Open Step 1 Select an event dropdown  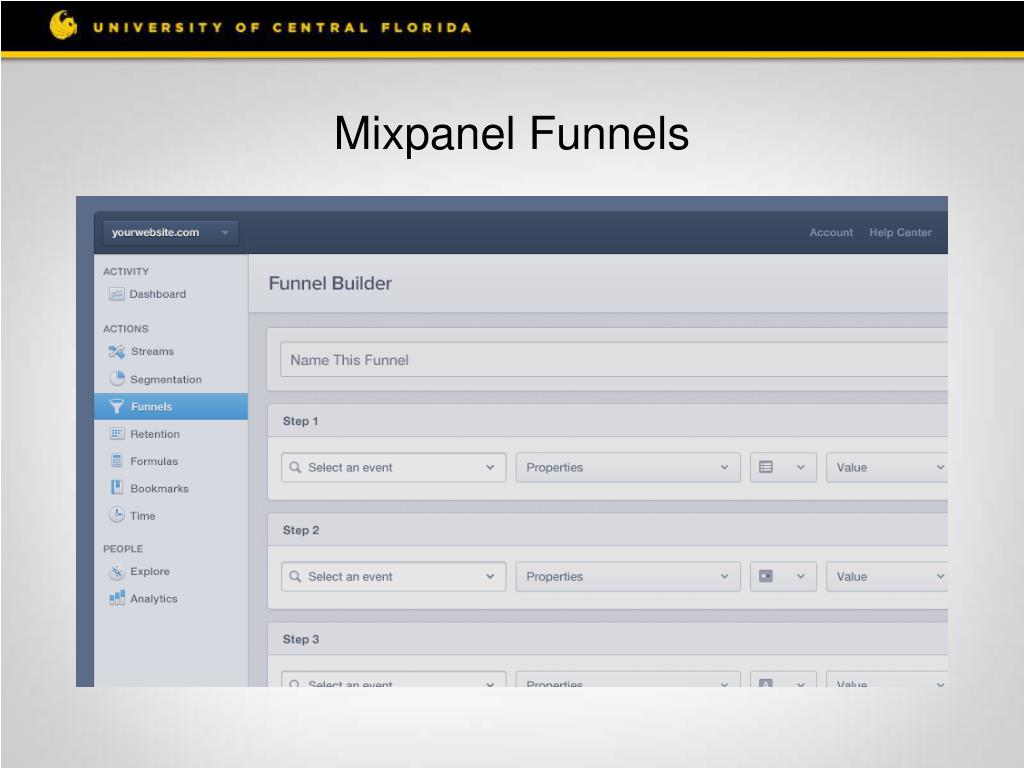coord(394,468)
